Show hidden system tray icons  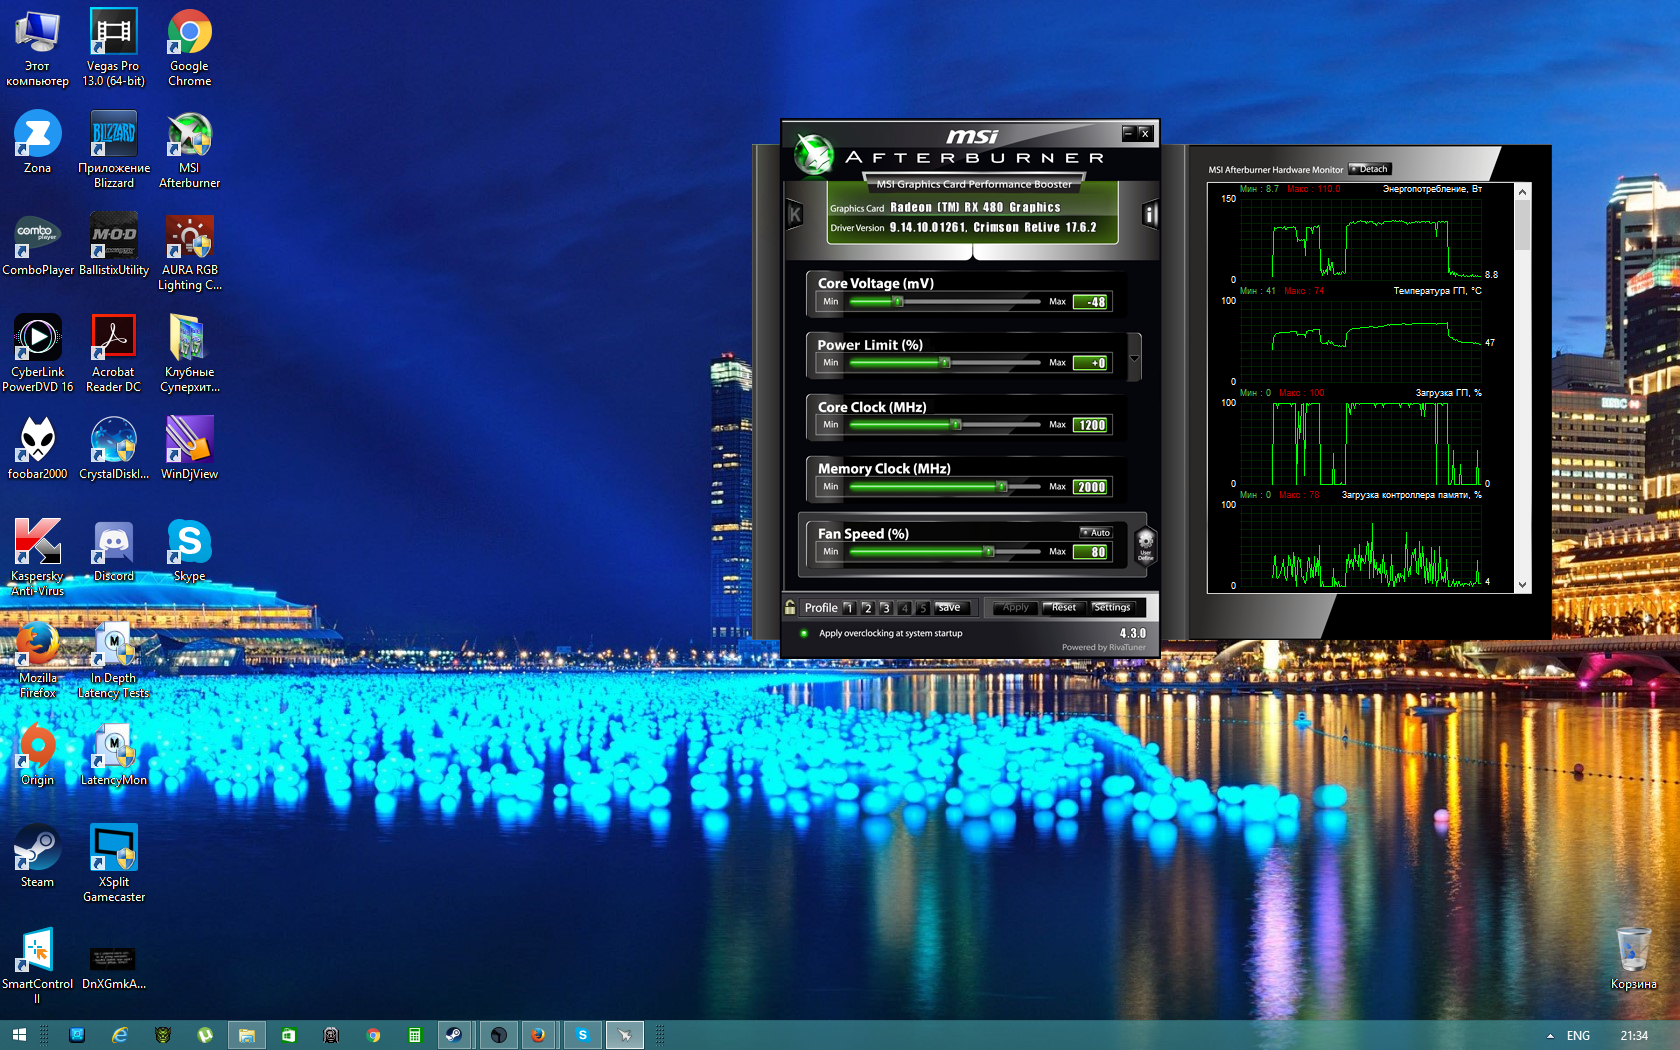tap(1550, 1036)
